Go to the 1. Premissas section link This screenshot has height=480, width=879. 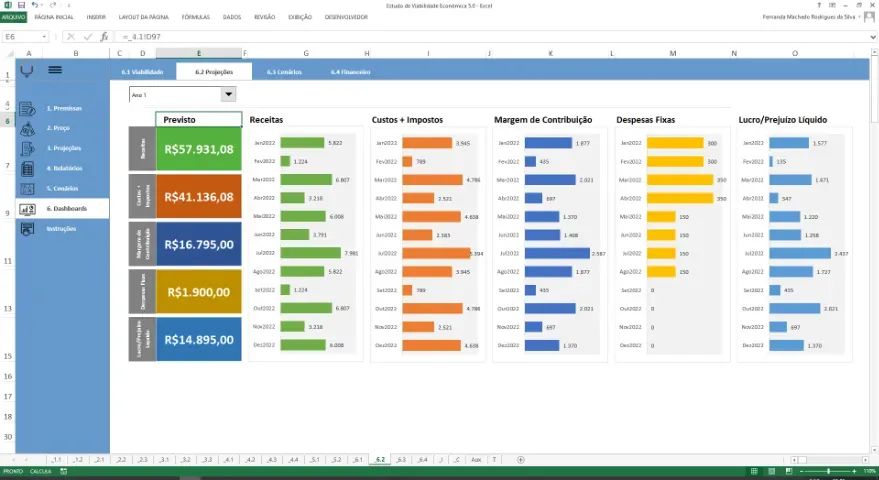pos(64,108)
